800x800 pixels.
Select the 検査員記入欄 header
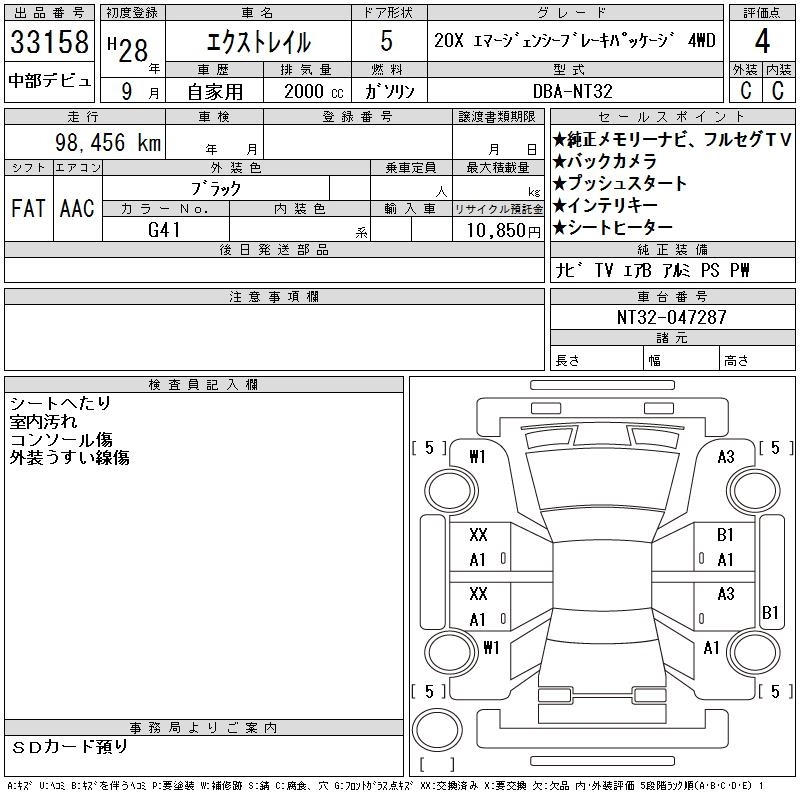(x=203, y=385)
